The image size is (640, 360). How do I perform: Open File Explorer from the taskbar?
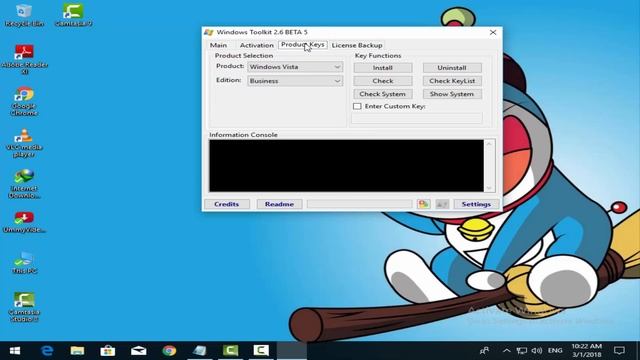pos(77,351)
